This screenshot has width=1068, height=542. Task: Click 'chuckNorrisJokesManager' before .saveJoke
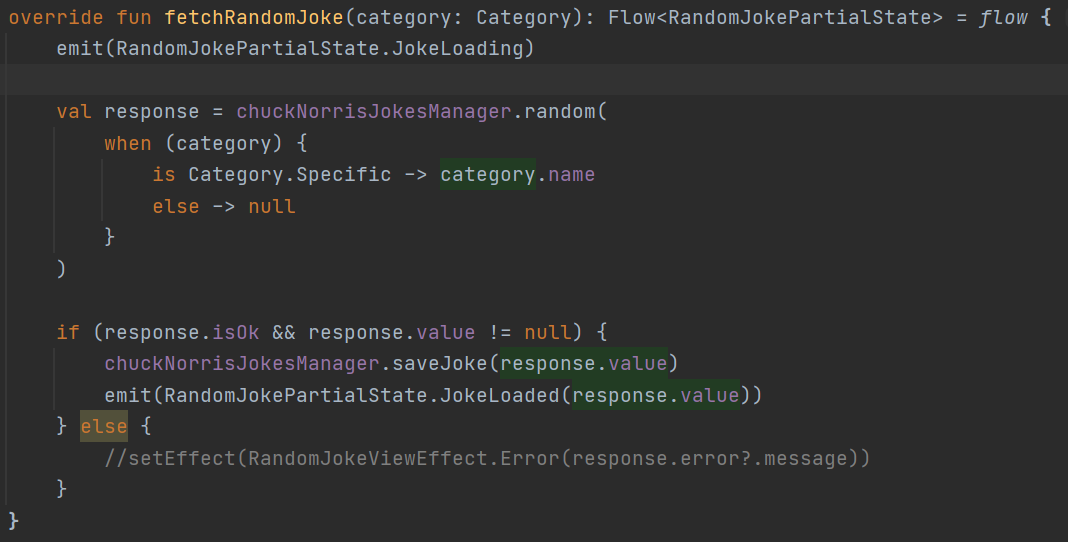pos(242,364)
